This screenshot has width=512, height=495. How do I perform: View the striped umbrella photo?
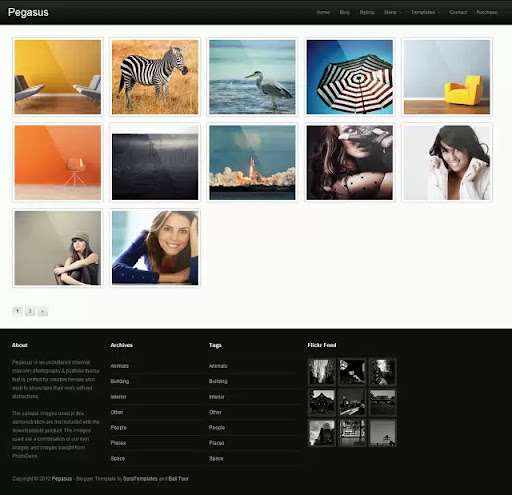tap(350, 77)
